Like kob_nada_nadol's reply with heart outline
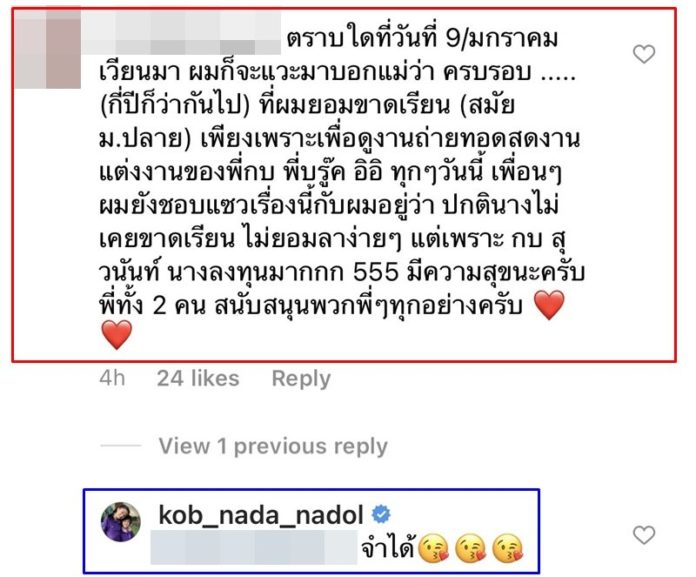 644,535
